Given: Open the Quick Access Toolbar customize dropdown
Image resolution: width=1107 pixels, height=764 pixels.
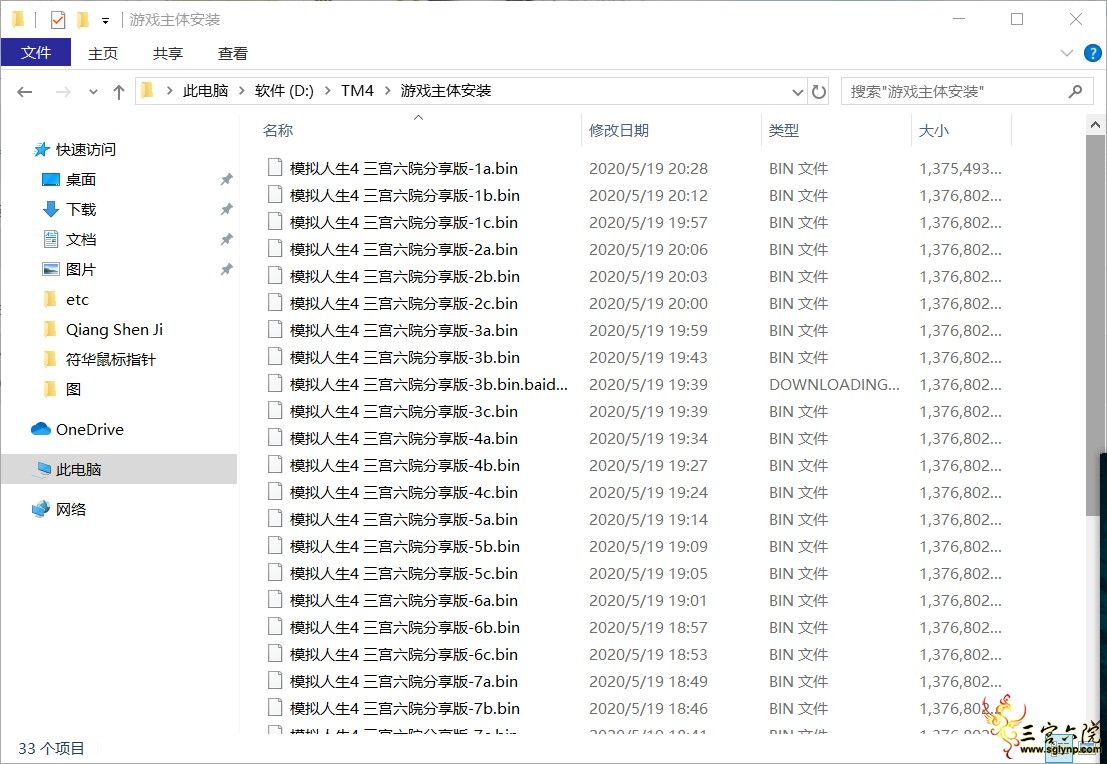Looking at the screenshot, I should click(x=105, y=21).
